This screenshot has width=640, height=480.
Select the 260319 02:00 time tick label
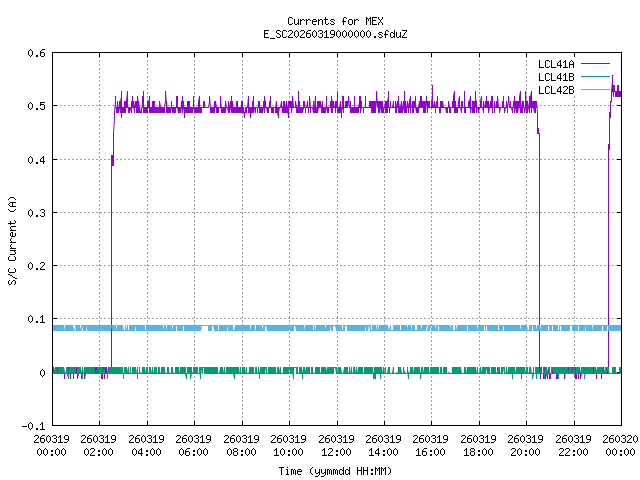pyautogui.click(x=98, y=445)
